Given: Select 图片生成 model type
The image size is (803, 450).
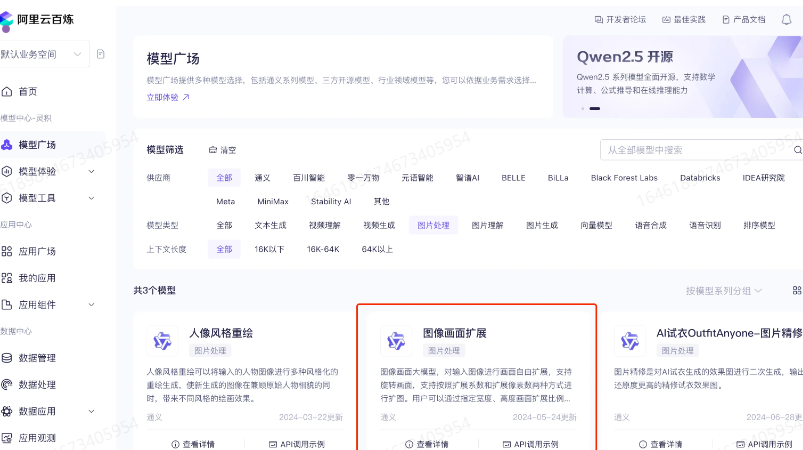Looking at the screenshot, I should click(542, 225).
